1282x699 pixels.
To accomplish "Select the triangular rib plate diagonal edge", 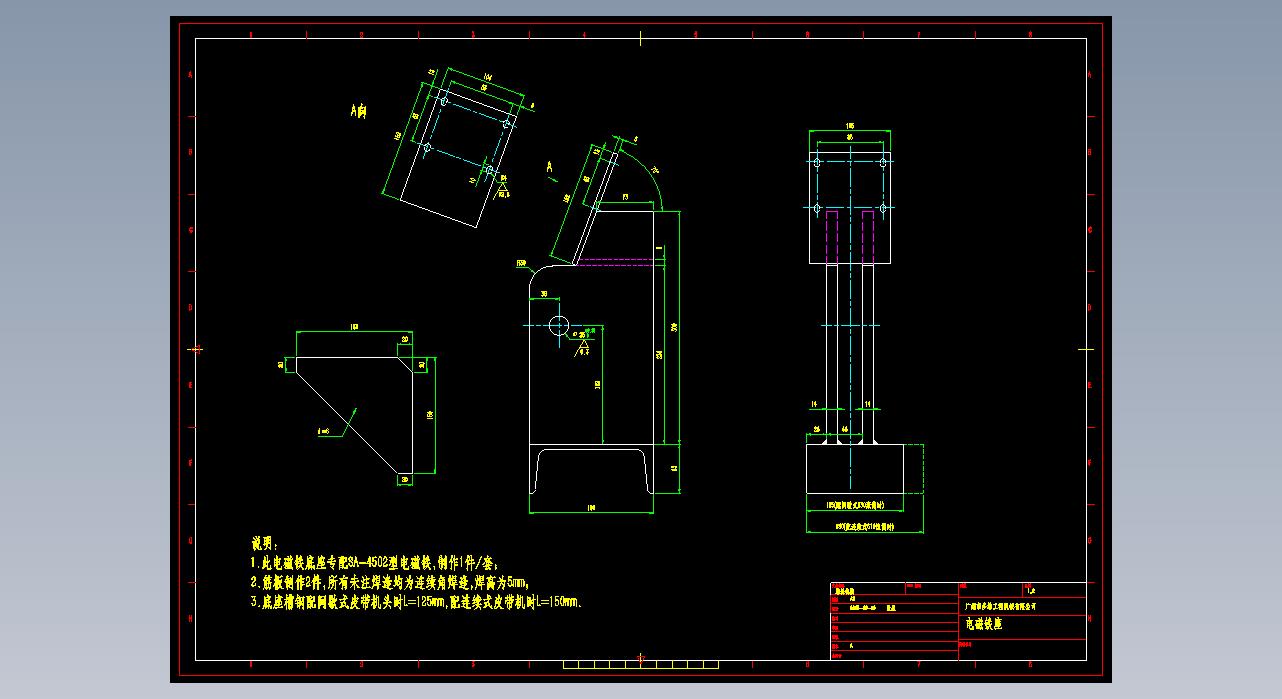I will click(x=340, y=418).
